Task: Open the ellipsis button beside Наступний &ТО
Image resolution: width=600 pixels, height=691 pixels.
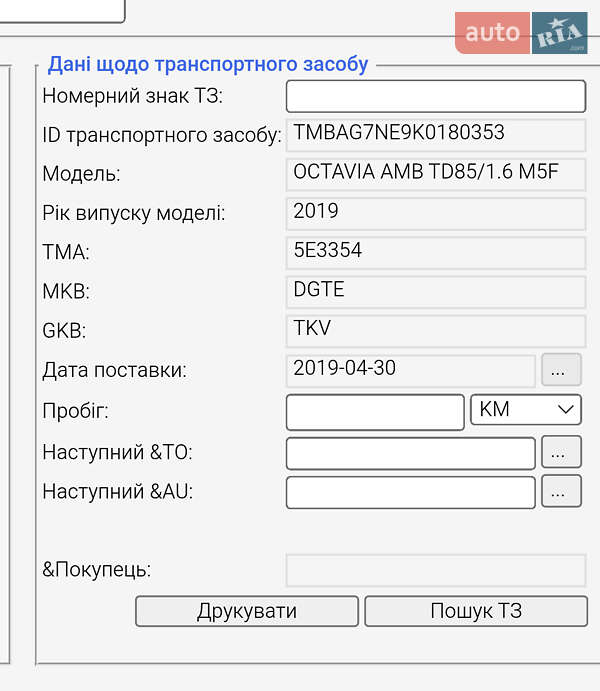Action: (561, 452)
